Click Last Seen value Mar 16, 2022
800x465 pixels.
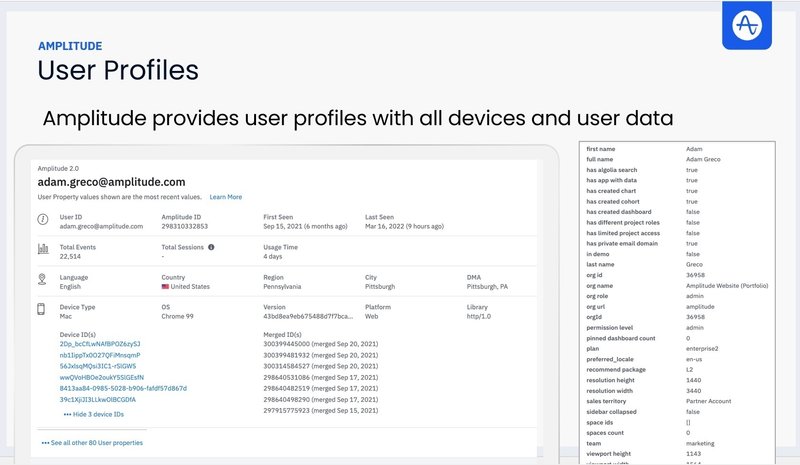tap(404, 227)
